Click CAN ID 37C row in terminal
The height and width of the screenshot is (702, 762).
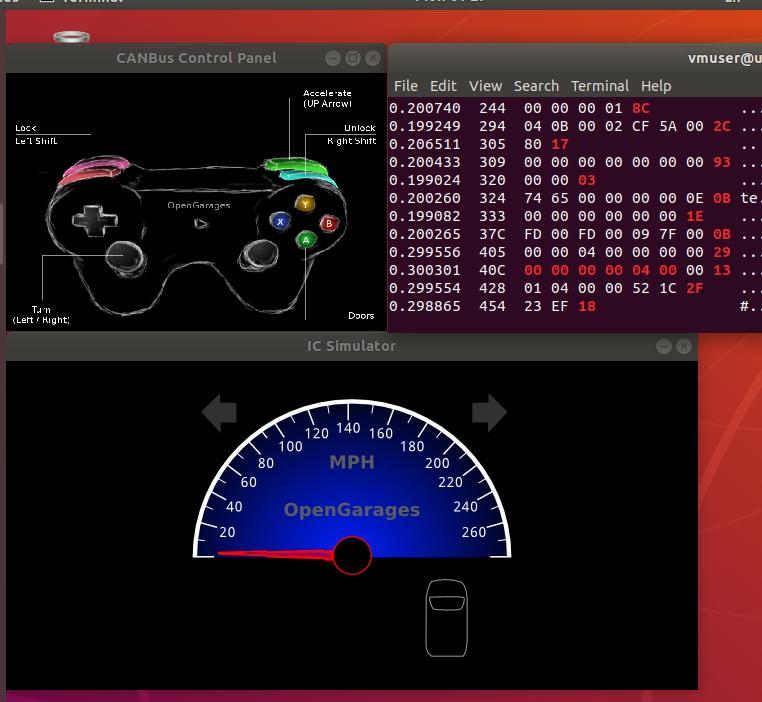(x=575, y=234)
